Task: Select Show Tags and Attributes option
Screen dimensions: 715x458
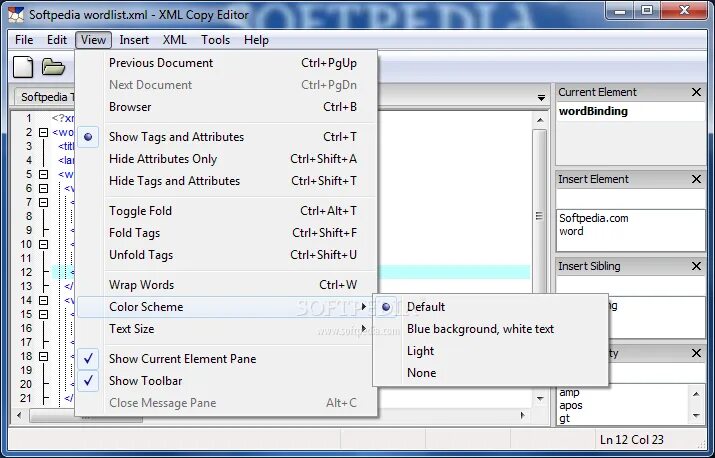Action: pyautogui.click(x=227, y=137)
